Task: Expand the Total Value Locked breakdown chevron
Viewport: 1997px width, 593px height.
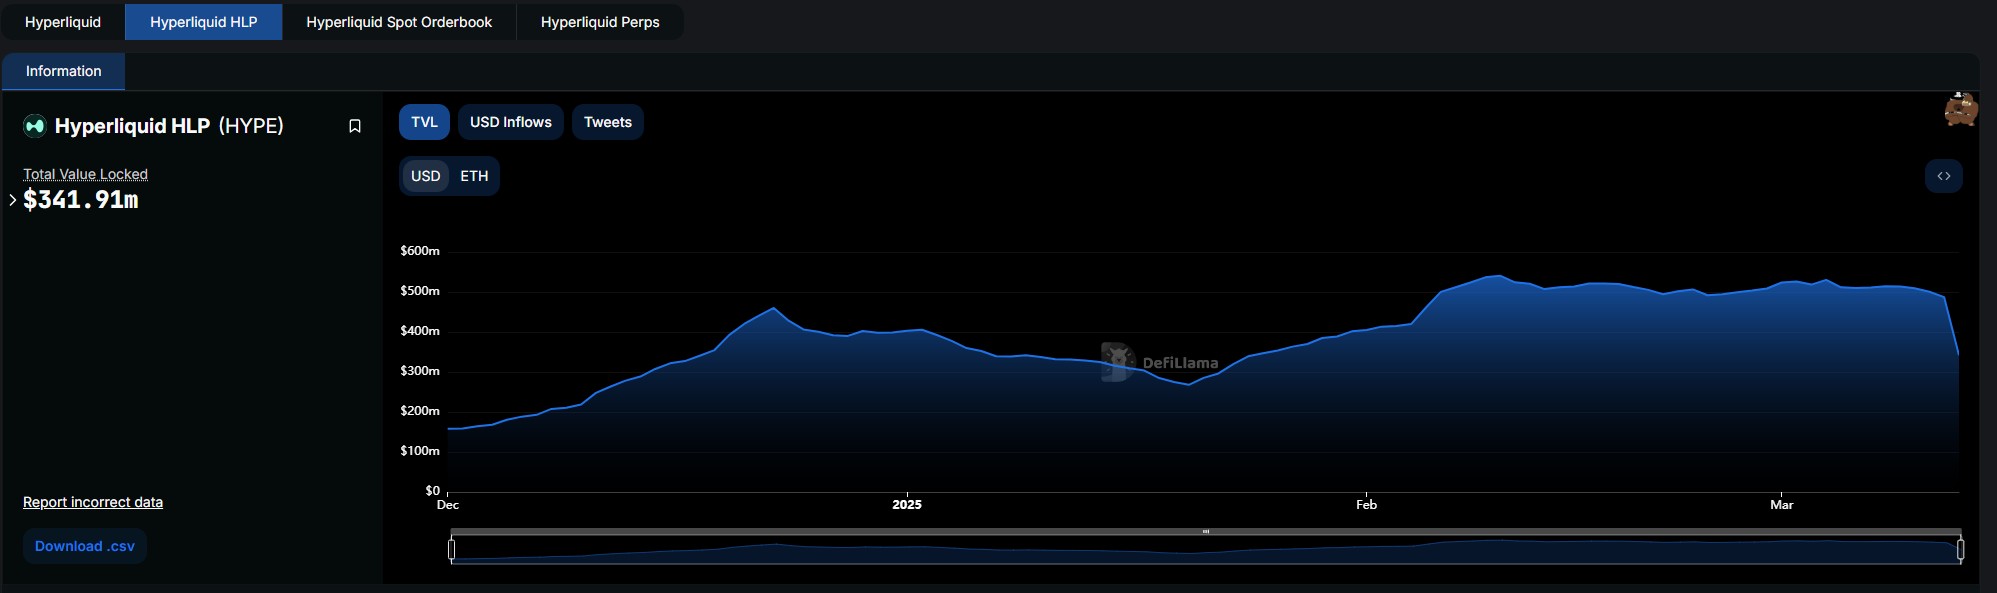Action: point(12,200)
